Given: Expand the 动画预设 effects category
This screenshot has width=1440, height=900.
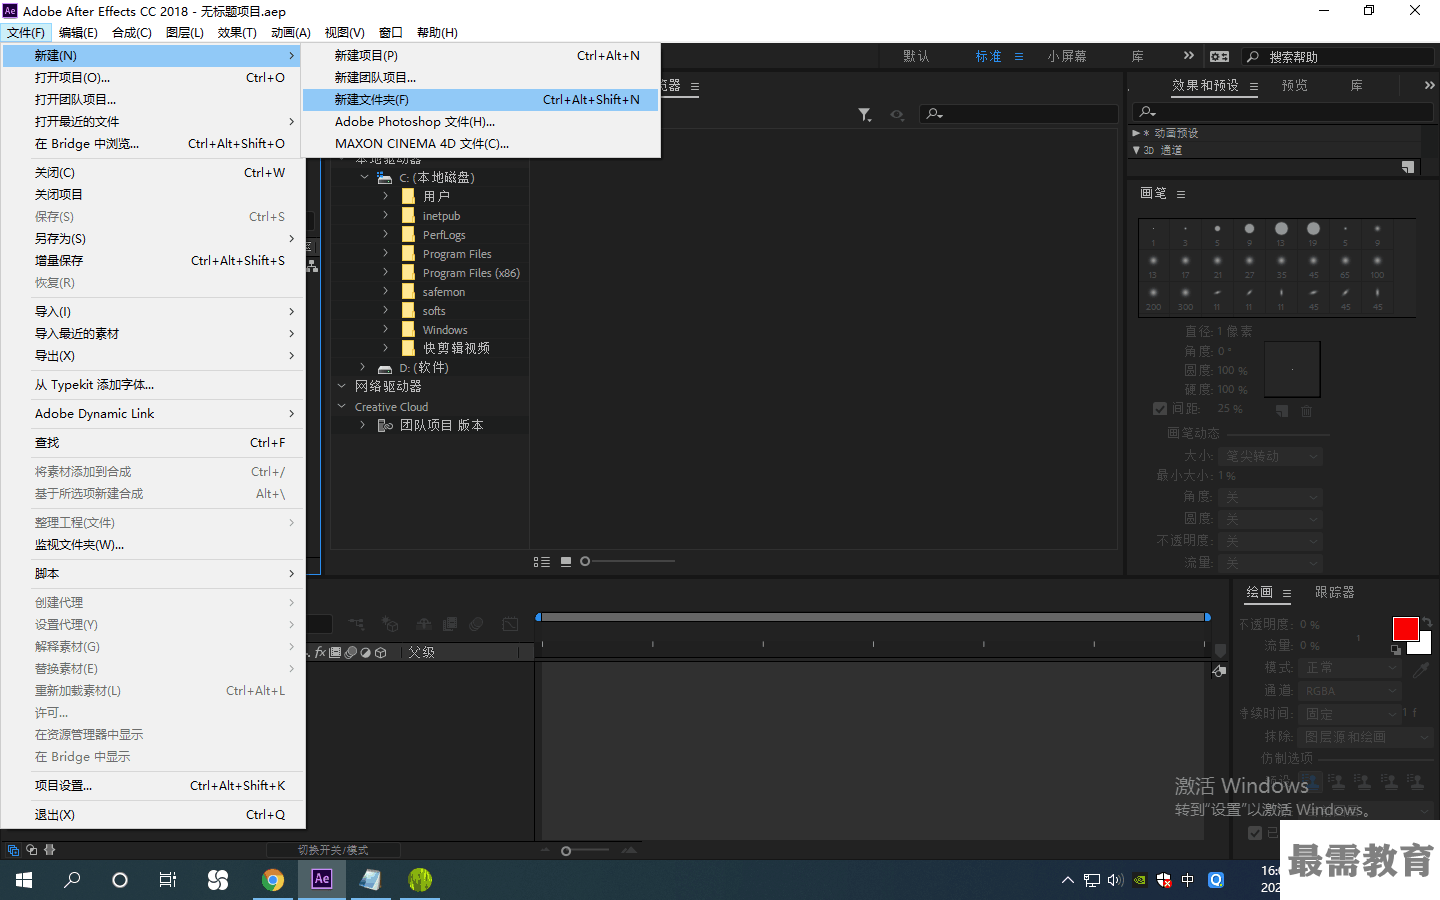Looking at the screenshot, I should [x=1136, y=133].
